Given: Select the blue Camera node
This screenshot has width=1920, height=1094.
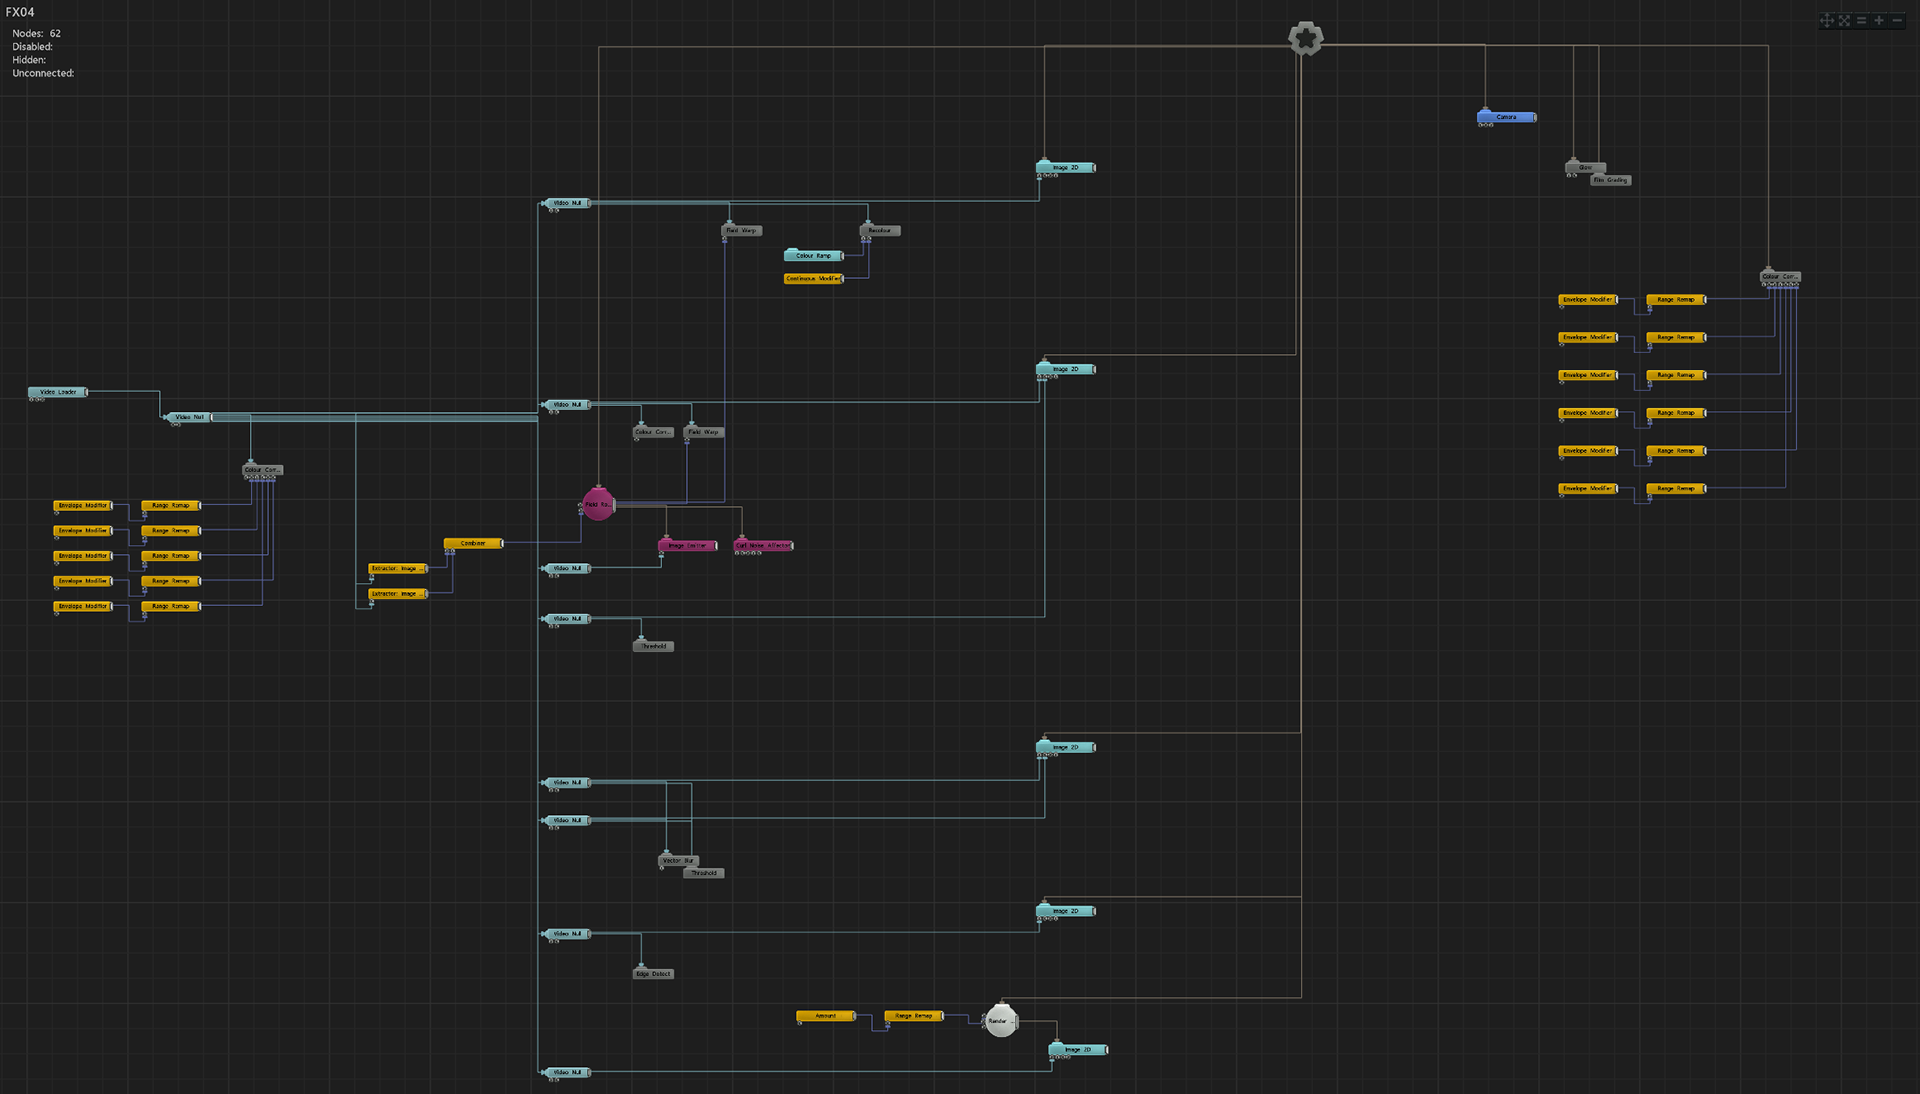Looking at the screenshot, I should tap(1506, 117).
